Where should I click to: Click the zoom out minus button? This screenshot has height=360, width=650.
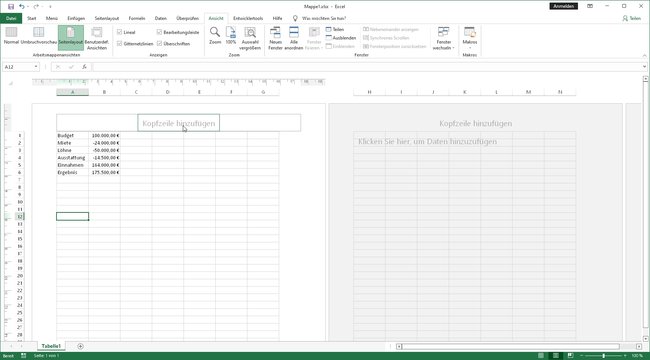[x=581, y=355]
